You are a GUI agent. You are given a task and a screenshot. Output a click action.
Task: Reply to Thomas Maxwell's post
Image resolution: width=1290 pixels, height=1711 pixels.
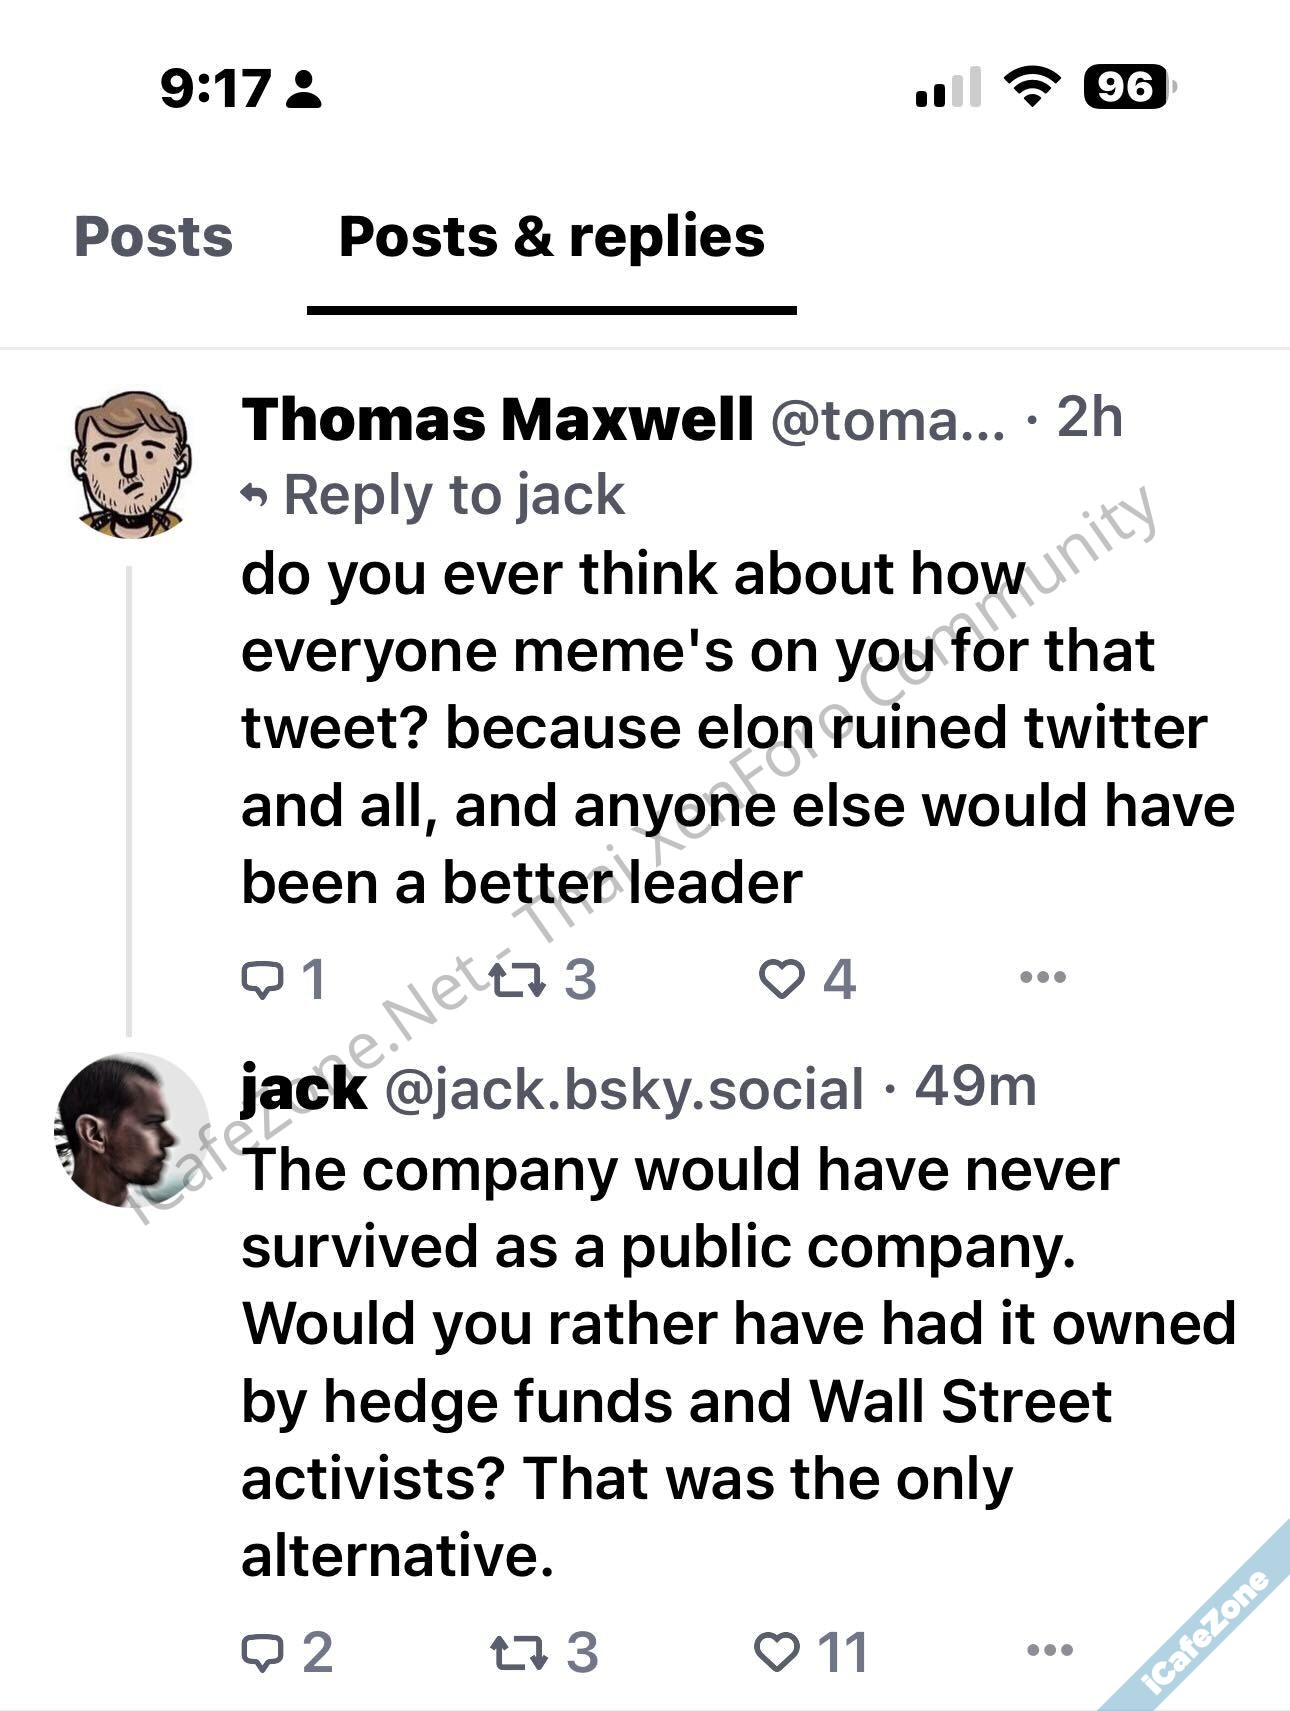(262, 979)
